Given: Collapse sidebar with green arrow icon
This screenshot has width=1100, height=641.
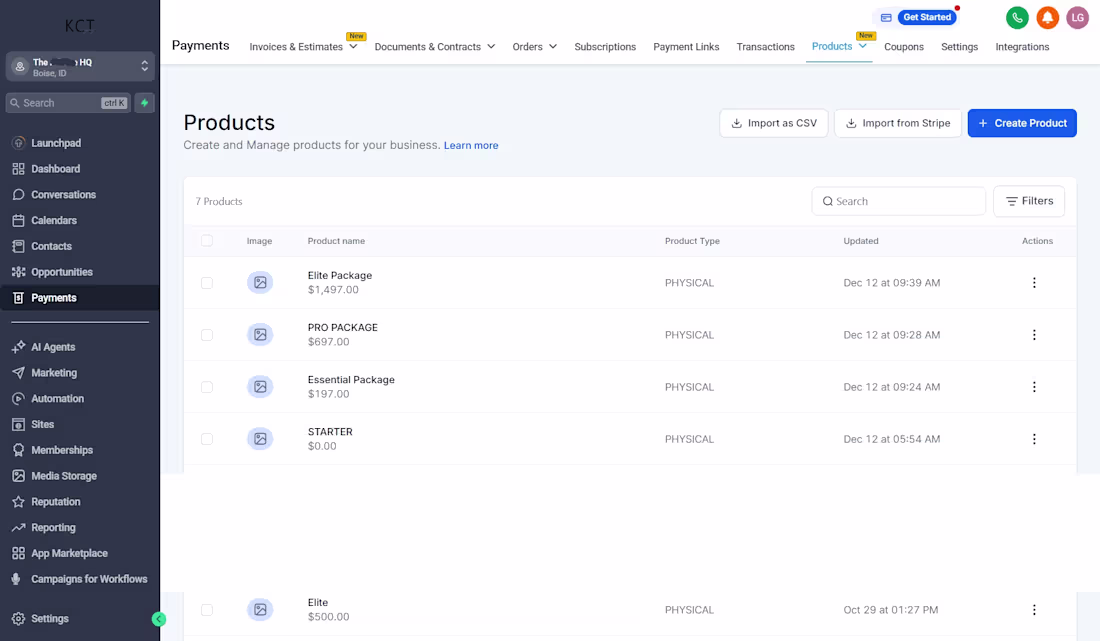Looking at the screenshot, I should tap(159, 619).
